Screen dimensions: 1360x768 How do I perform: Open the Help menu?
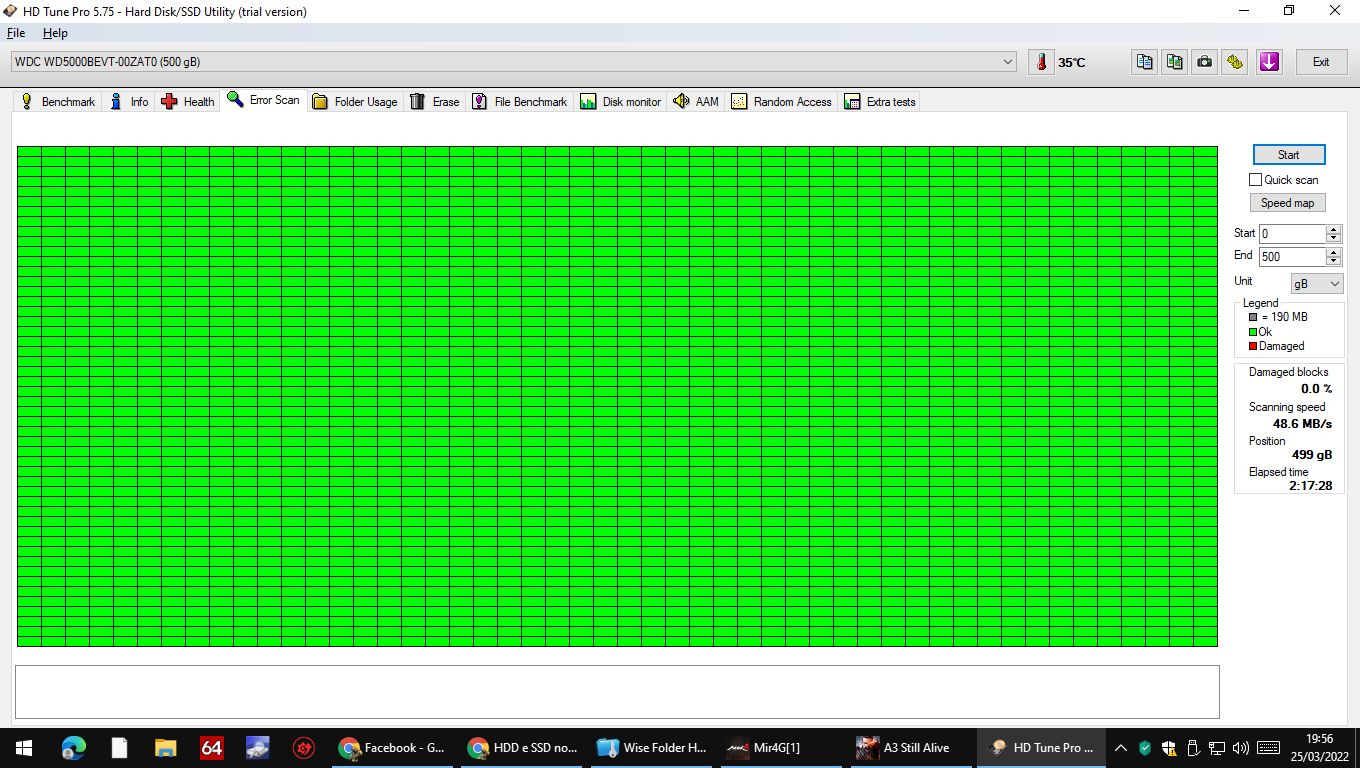[55, 33]
